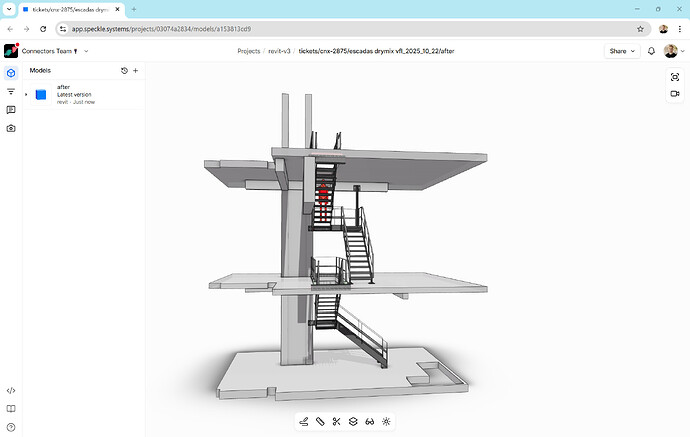Open Connectors Team workspace dropdown
This screenshot has width=690, height=437.
(x=55, y=51)
